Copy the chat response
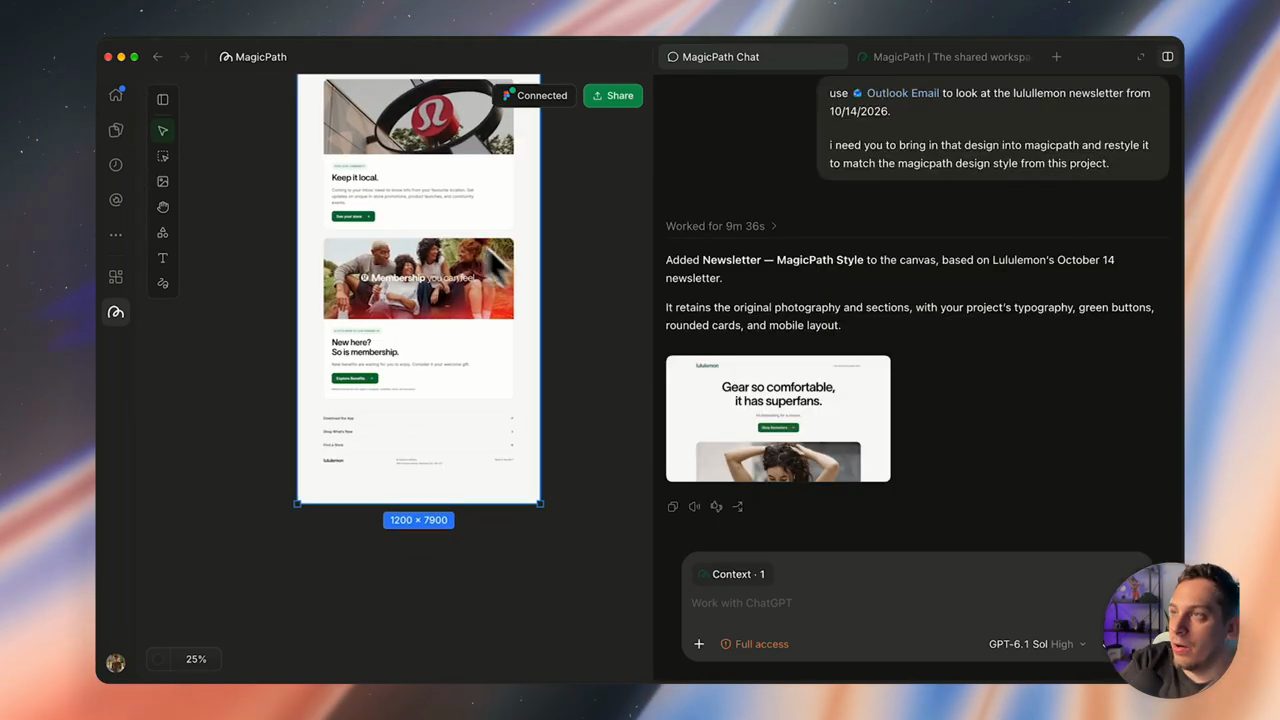The image size is (1280, 720). tap(673, 507)
